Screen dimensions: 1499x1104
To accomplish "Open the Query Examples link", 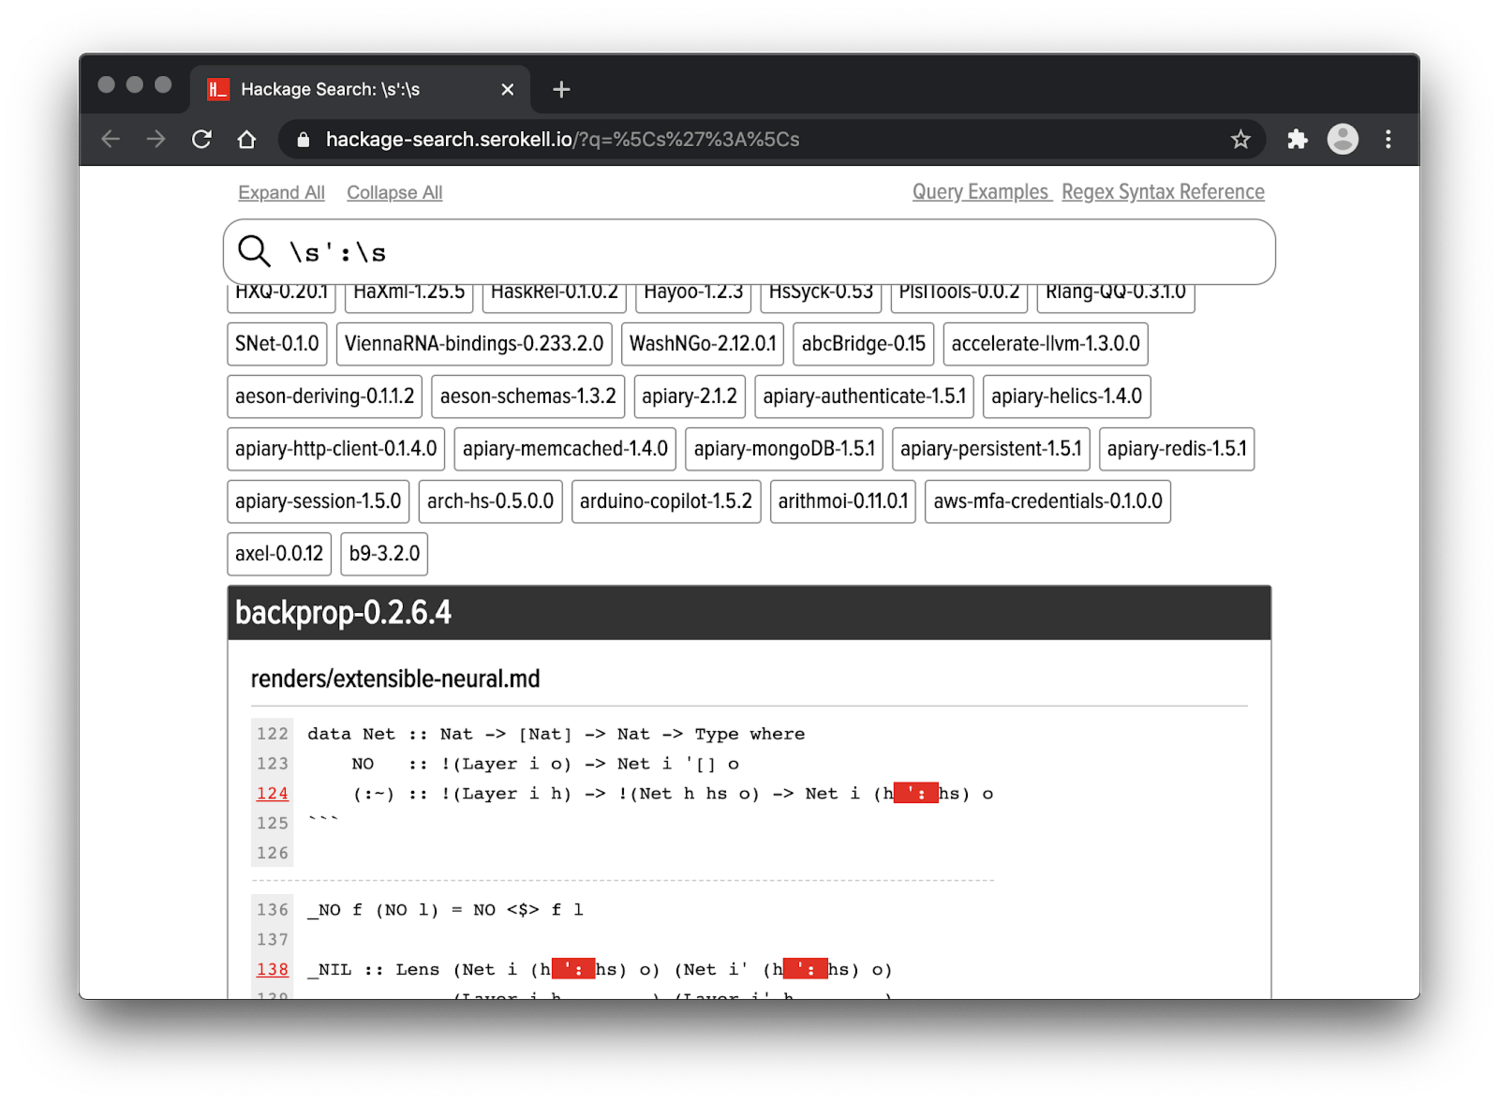I will tap(980, 192).
